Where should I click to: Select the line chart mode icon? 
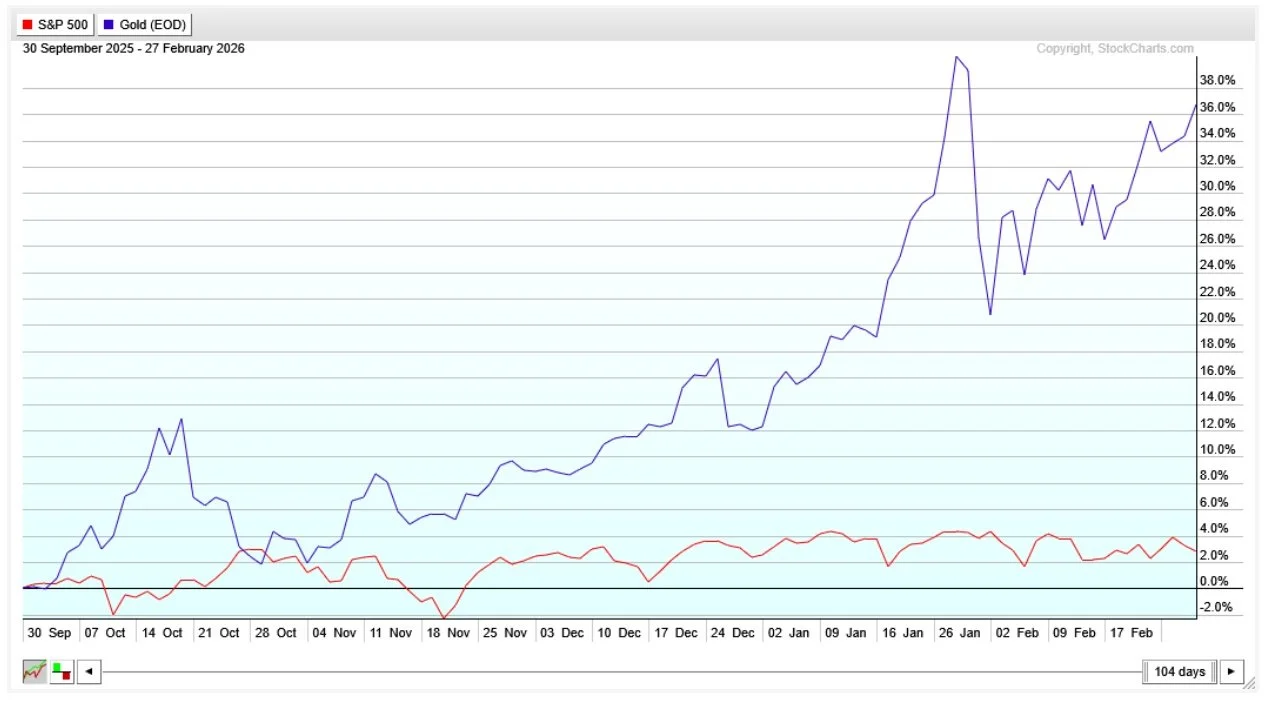tap(33, 672)
